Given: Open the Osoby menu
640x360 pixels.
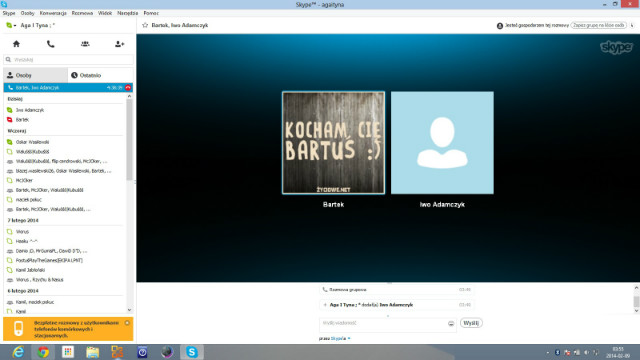Looking at the screenshot, I should [27, 13].
